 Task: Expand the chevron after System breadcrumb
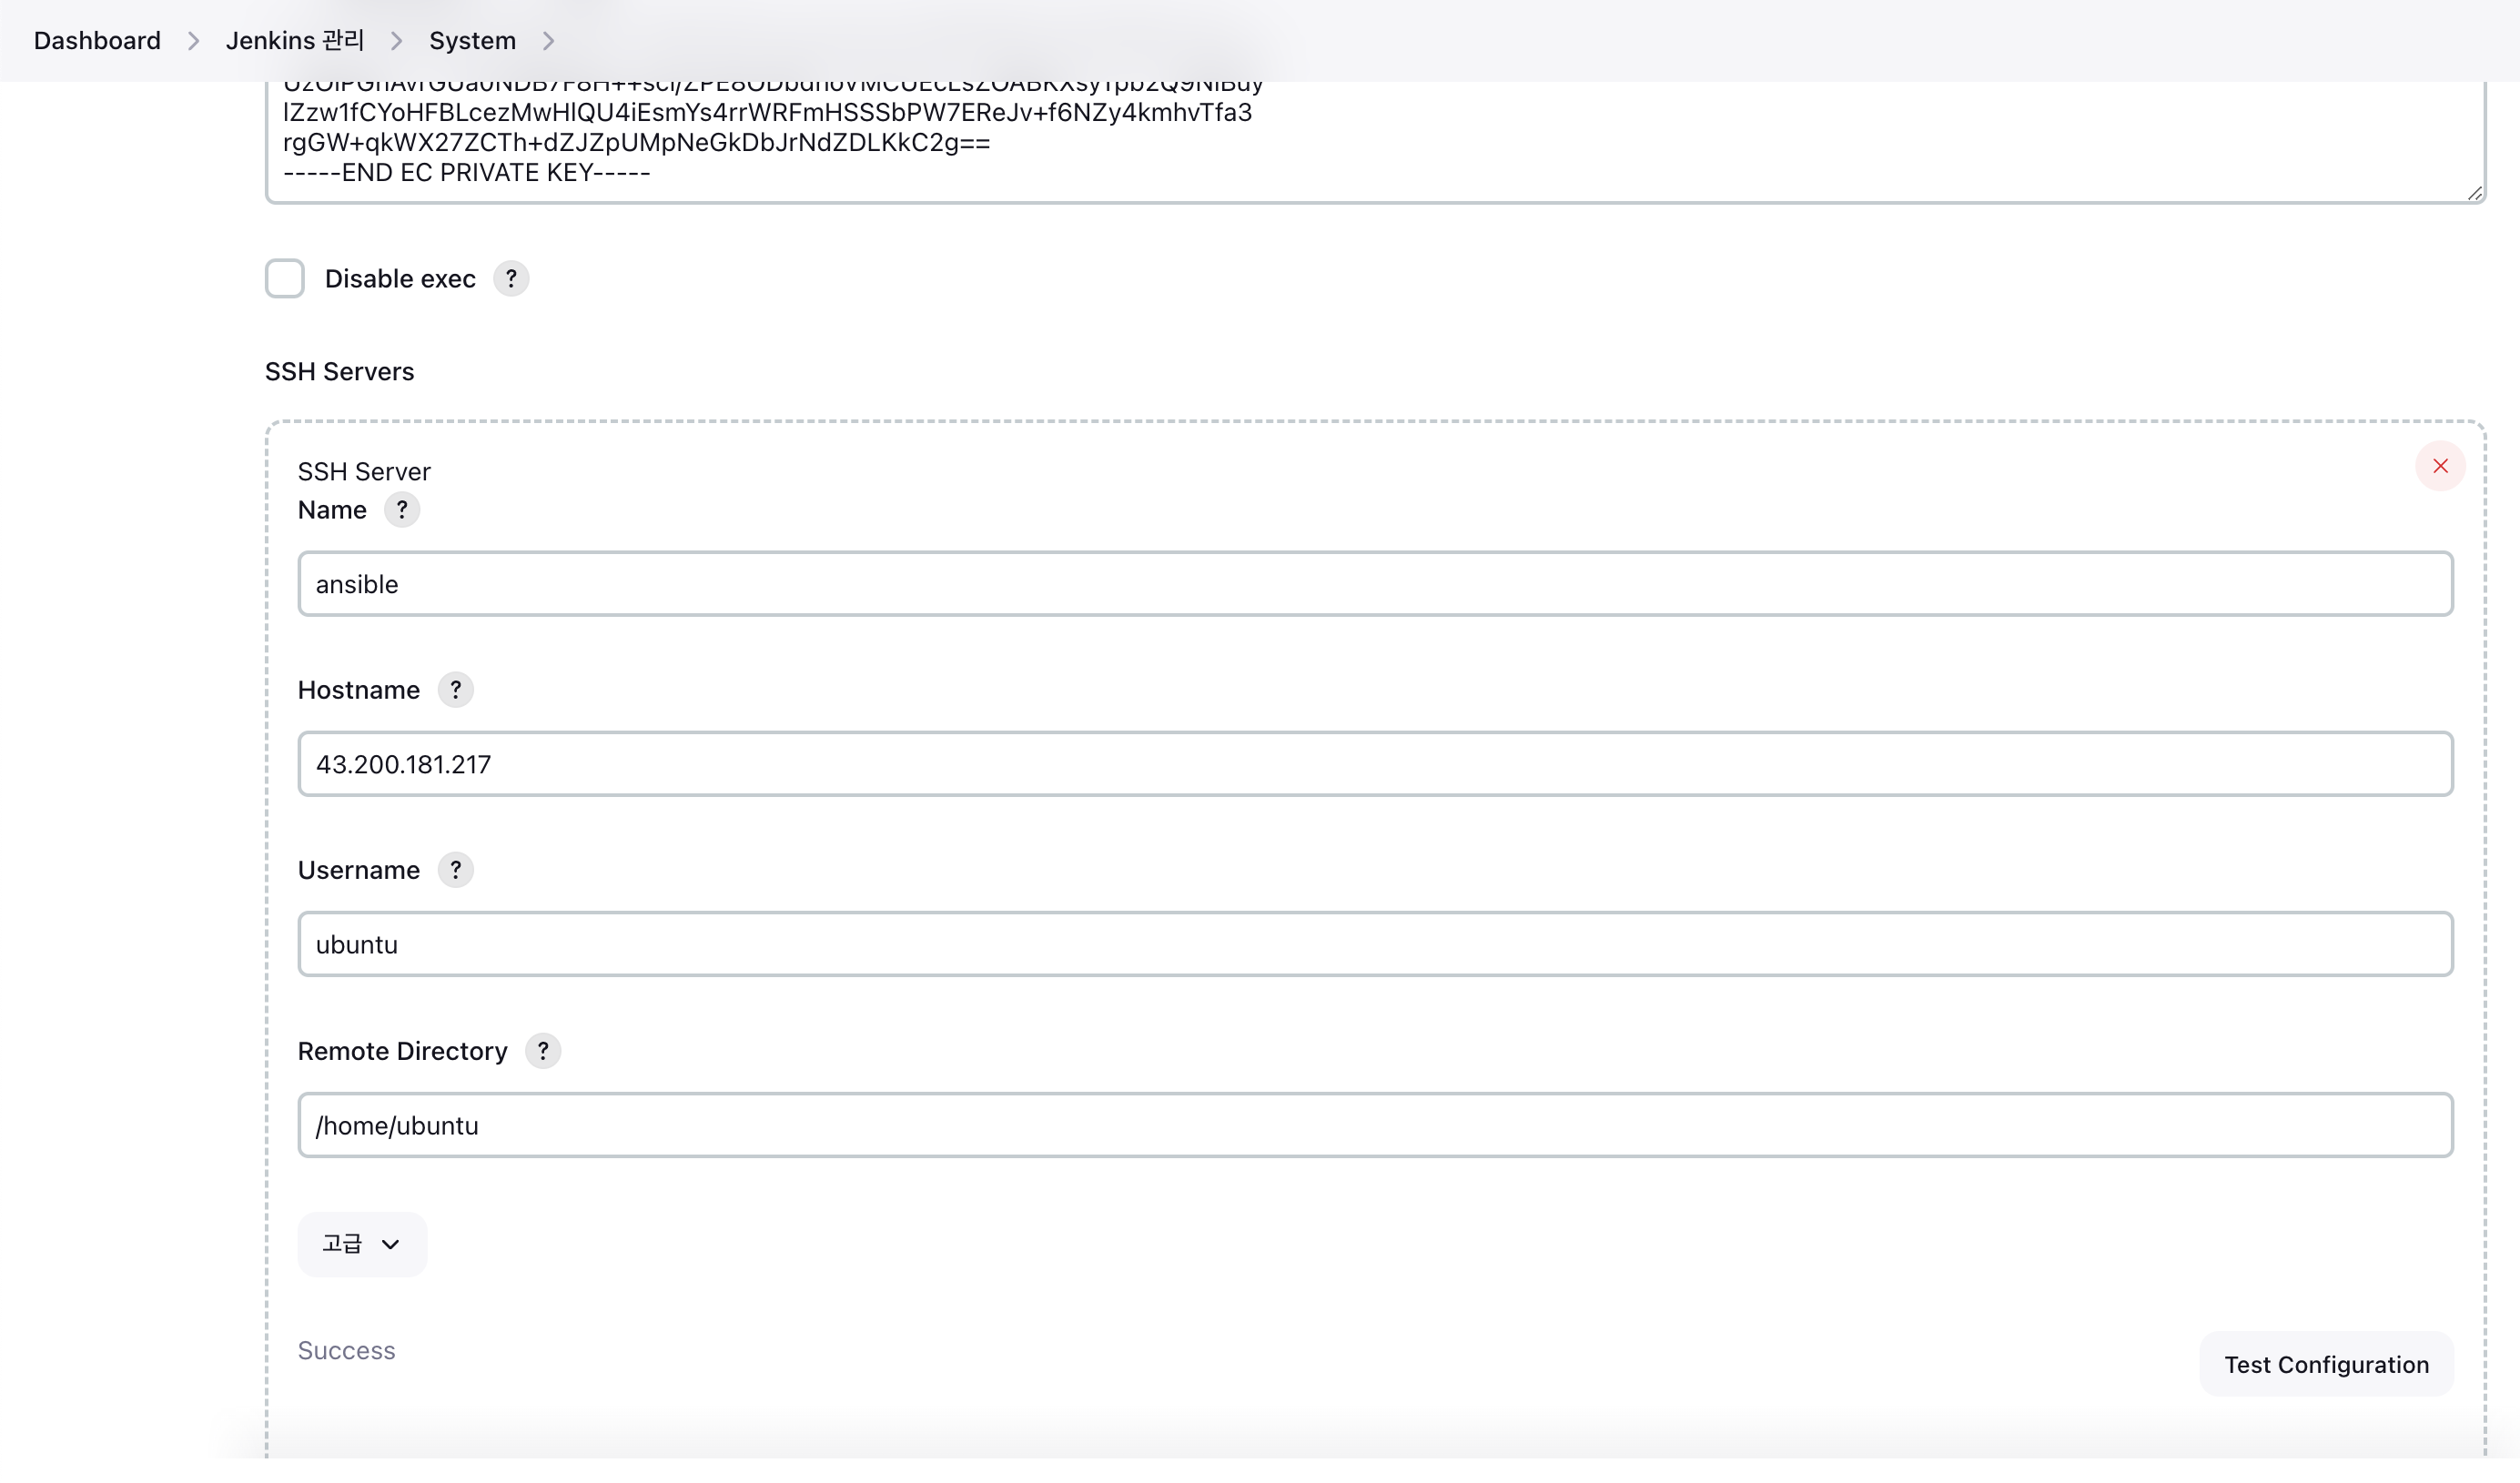548,41
